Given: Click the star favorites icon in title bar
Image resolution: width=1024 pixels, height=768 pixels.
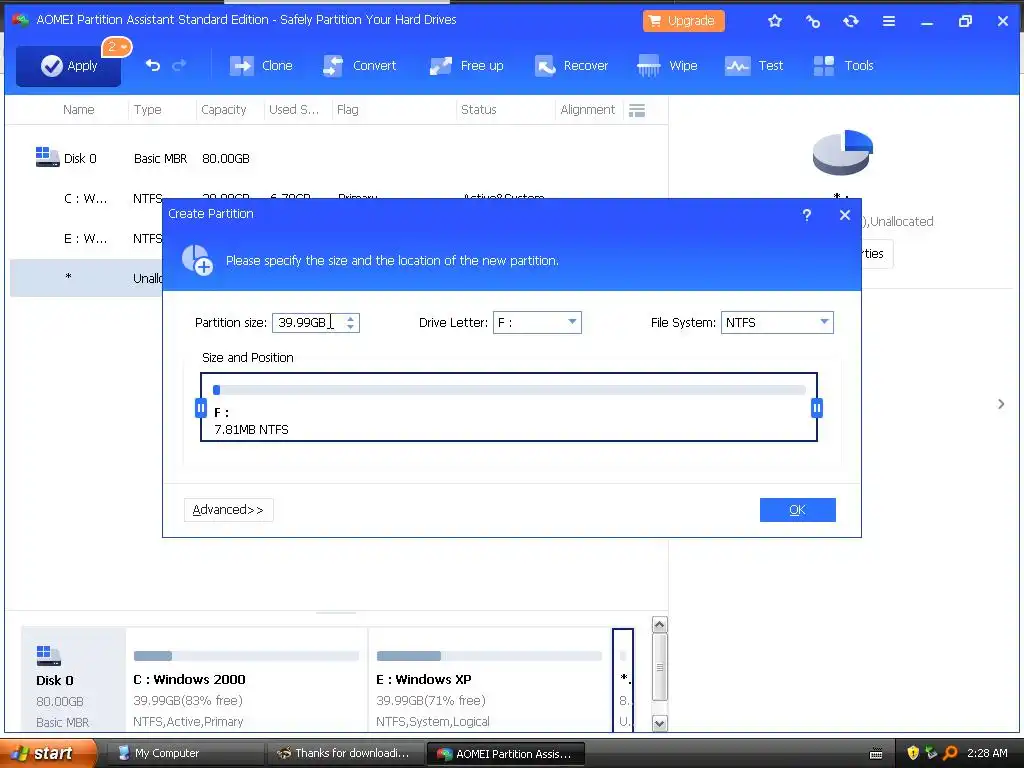Looking at the screenshot, I should click(775, 21).
